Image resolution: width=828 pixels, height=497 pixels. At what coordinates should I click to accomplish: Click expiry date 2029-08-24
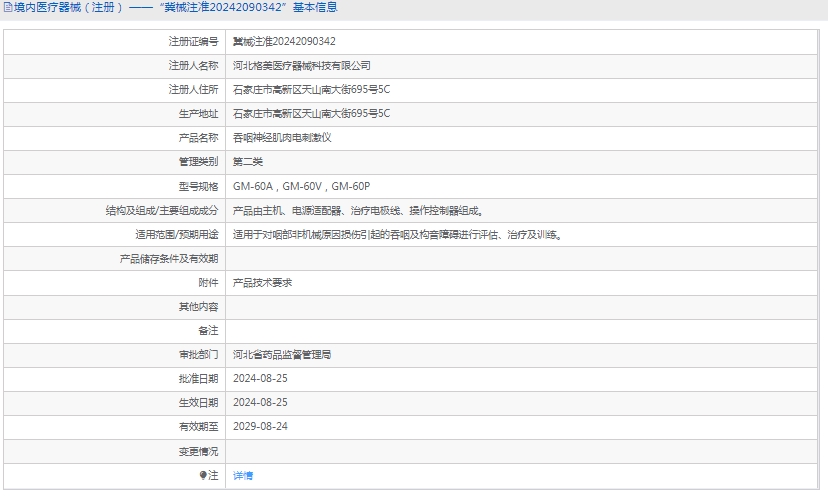[x=260, y=426]
